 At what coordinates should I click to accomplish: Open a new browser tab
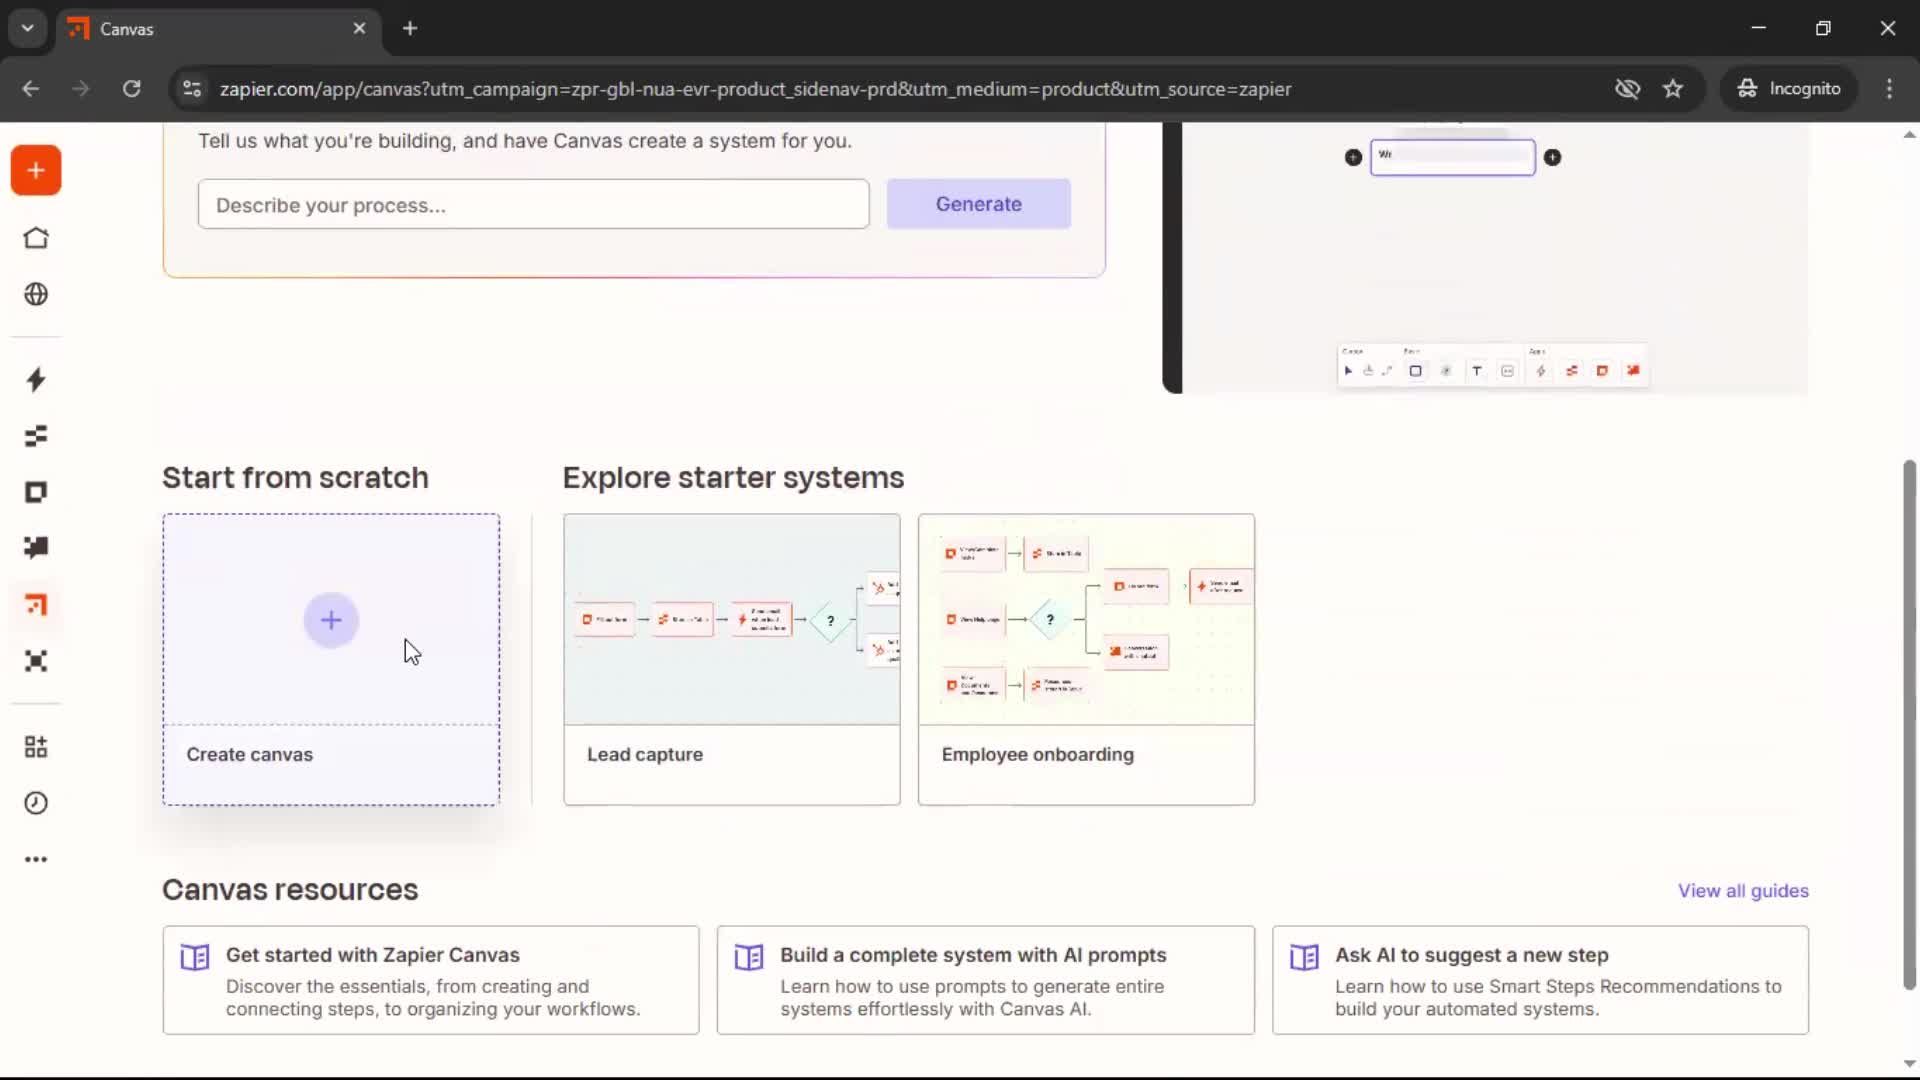[x=410, y=29]
